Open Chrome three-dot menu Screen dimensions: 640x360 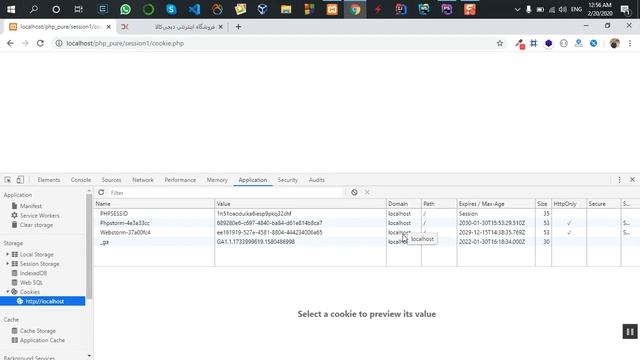630,43
